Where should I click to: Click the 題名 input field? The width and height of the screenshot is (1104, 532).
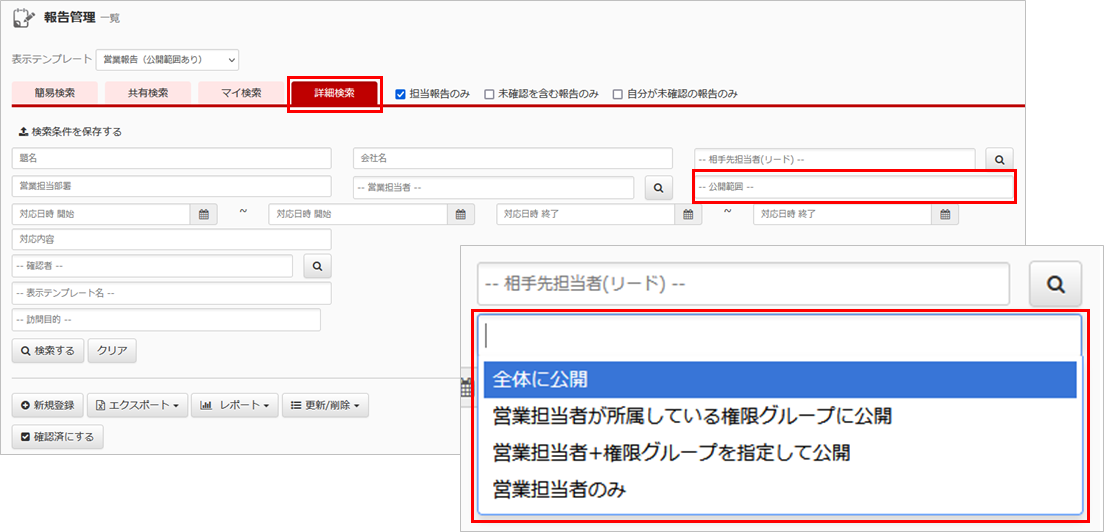coord(171,159)
